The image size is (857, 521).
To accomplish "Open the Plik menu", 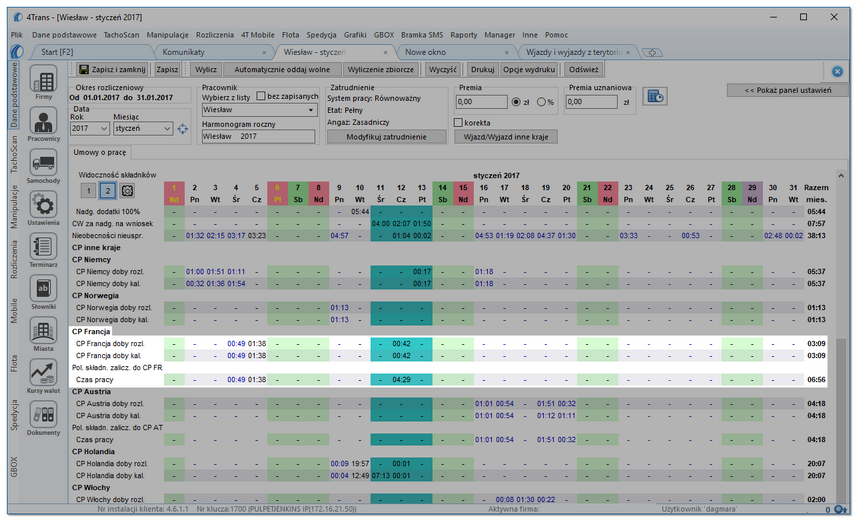I will pos(17,35).
